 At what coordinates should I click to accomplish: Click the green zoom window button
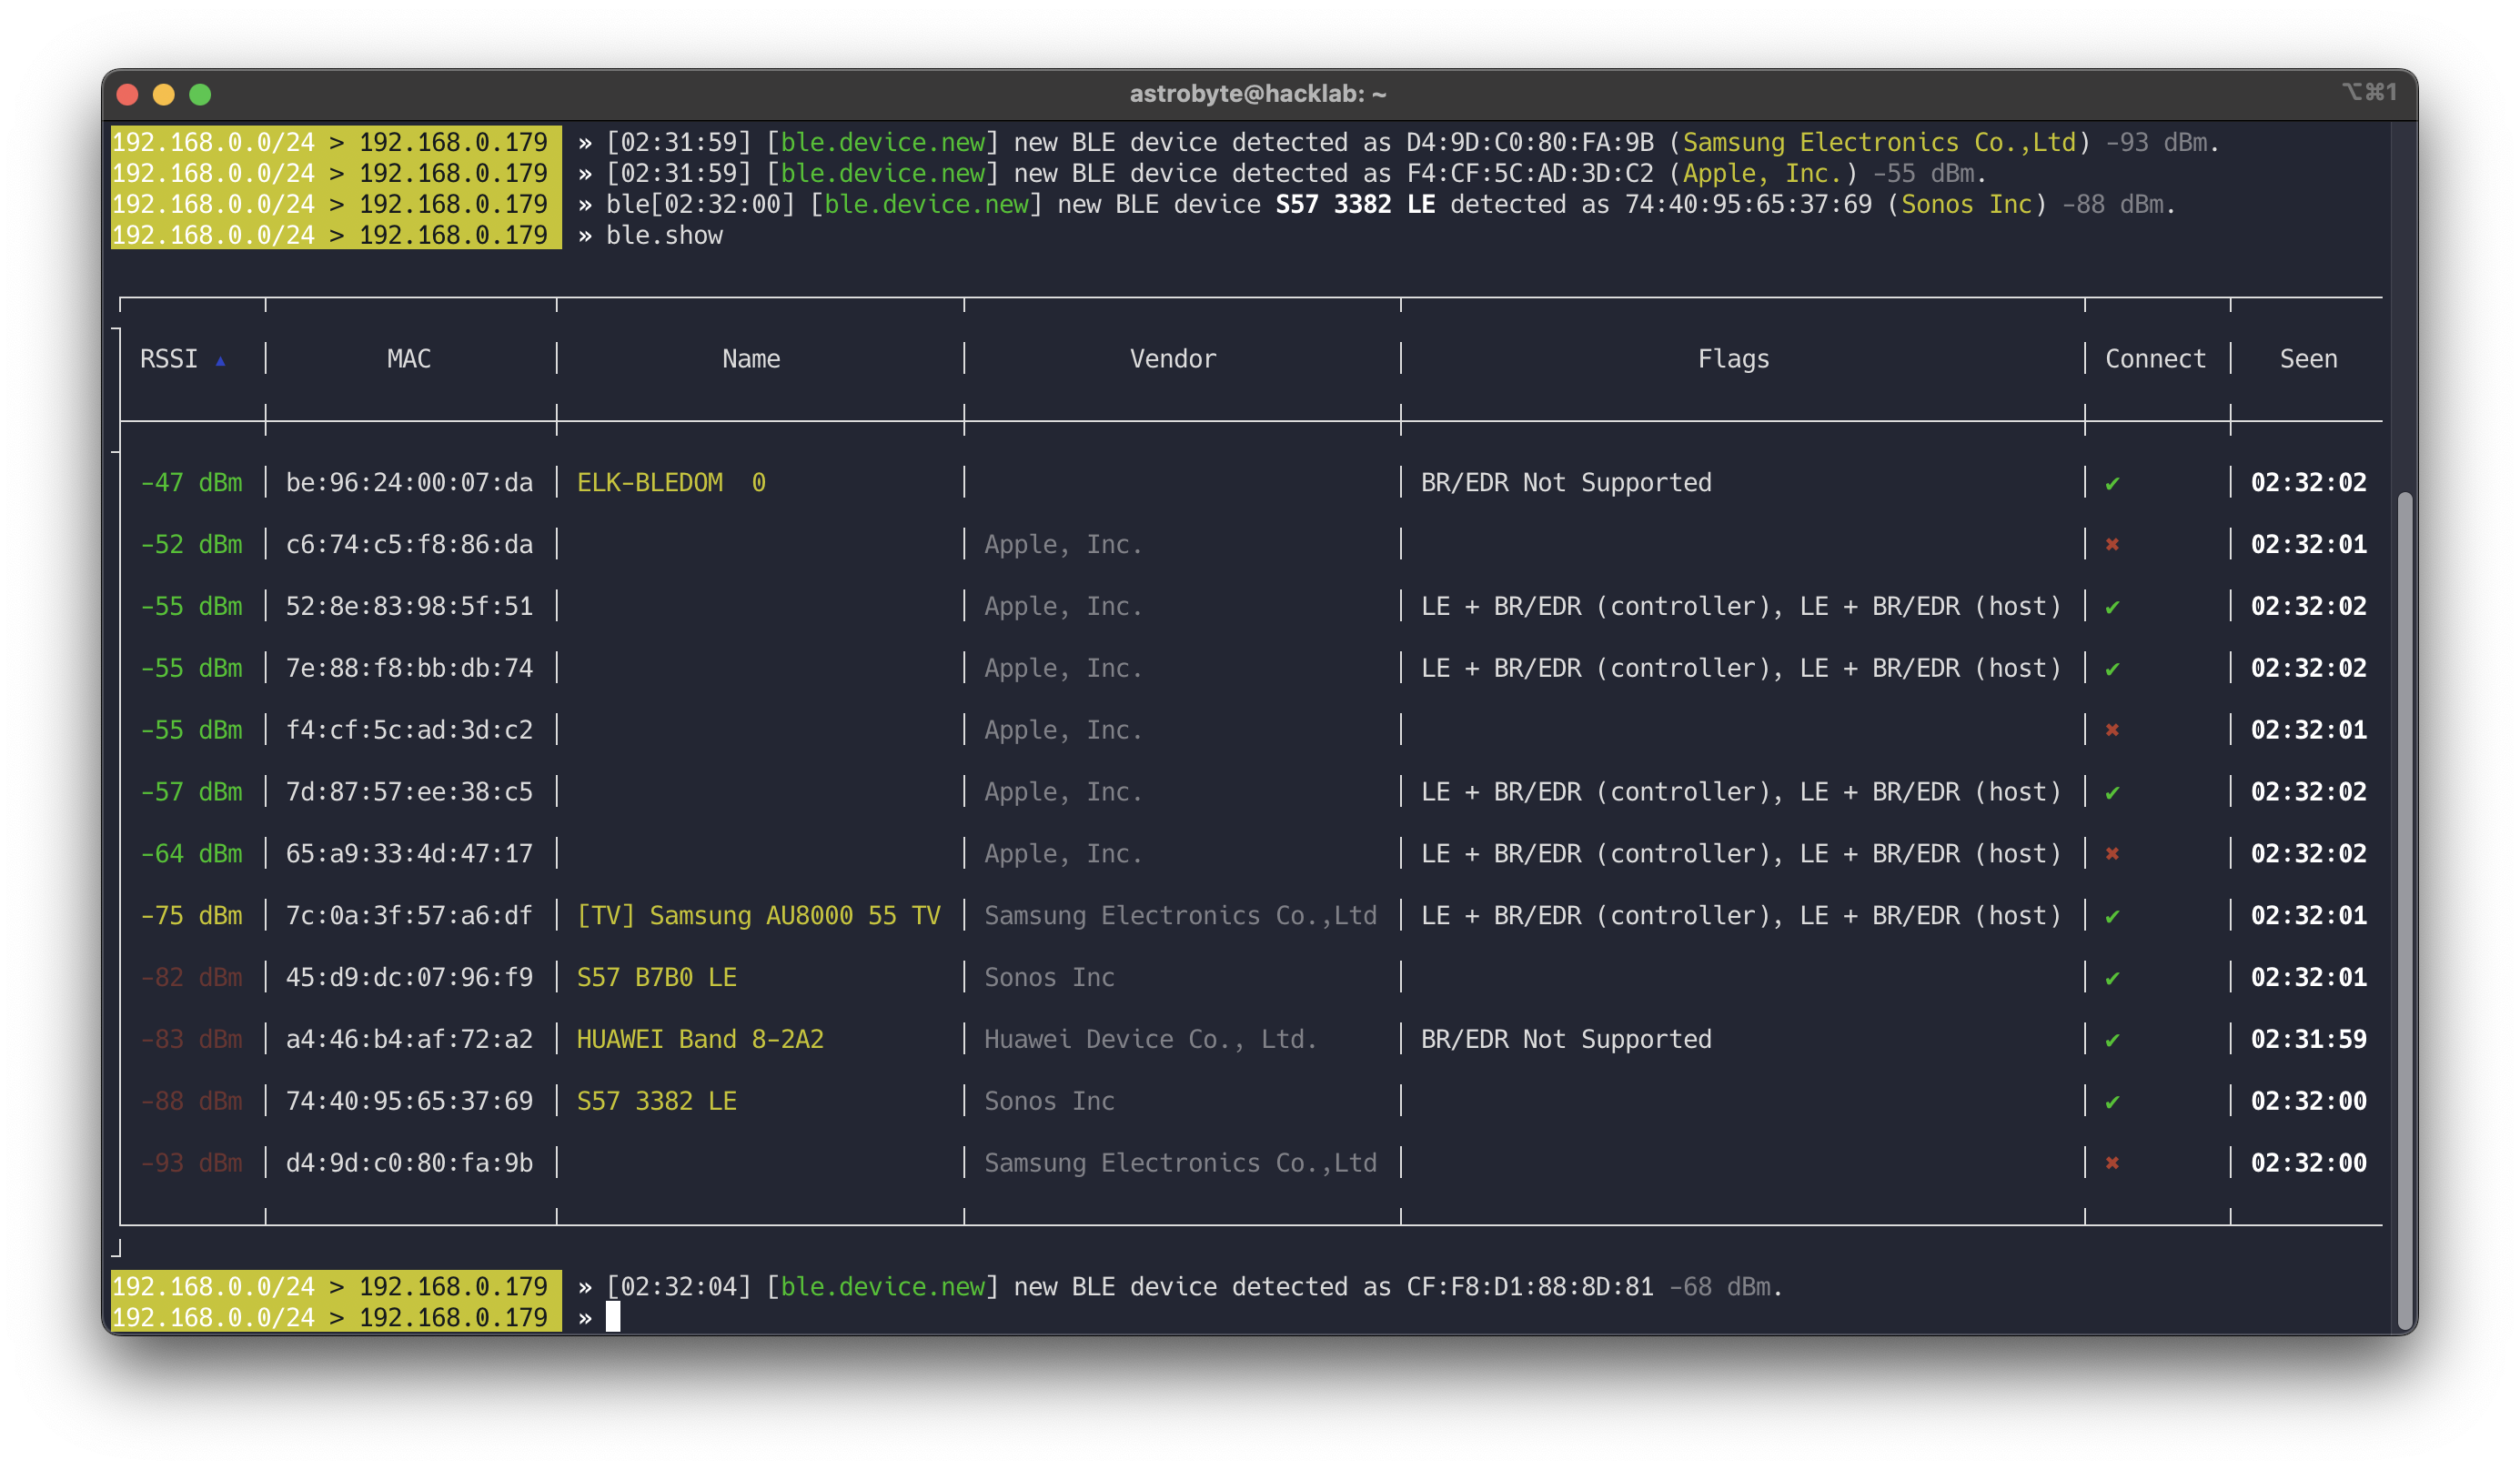pos(200,95)
